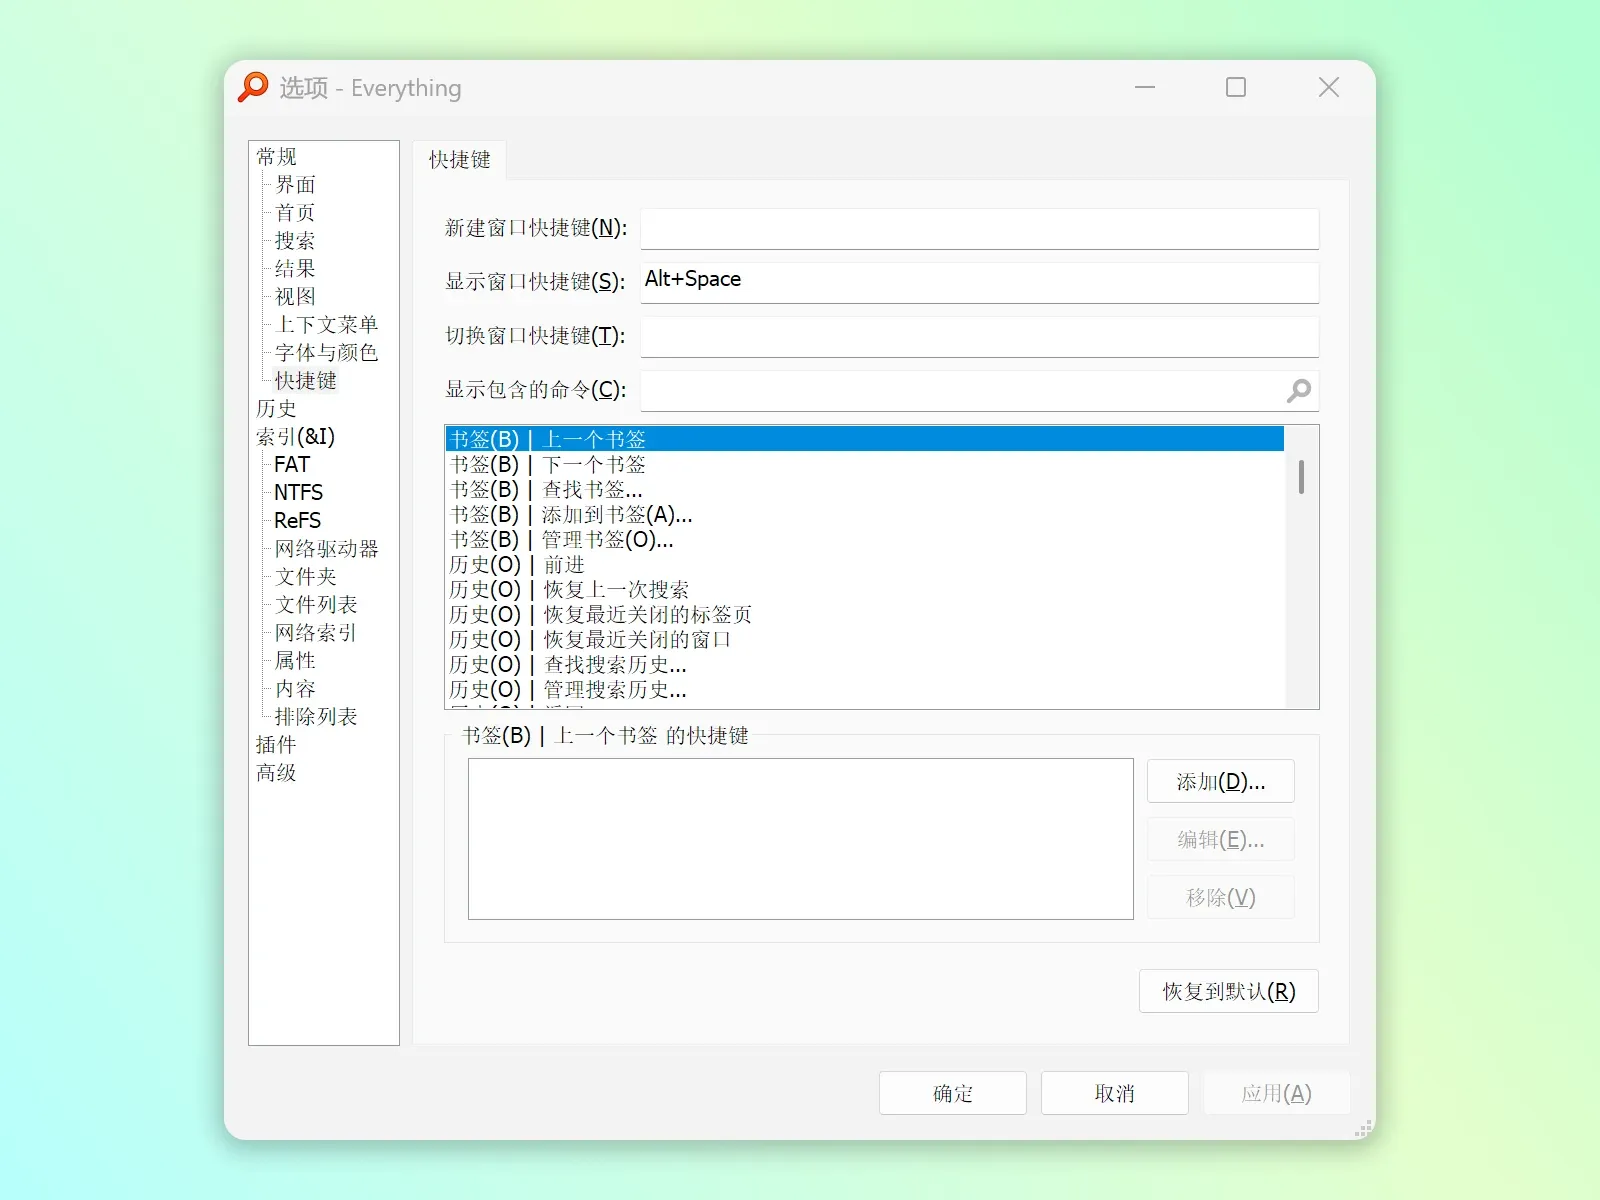This screenshot has width=1600, height=1200.
Task: Click the 恢复到默认(R) button
Action: (x=1229, y=992)
